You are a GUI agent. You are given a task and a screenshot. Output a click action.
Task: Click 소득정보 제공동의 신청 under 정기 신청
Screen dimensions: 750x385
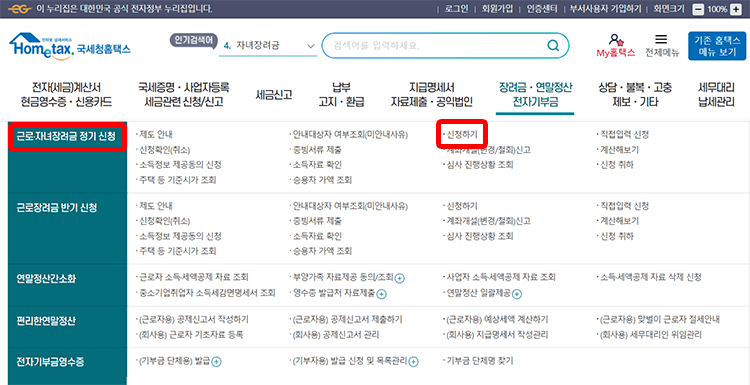pos(179,165)
